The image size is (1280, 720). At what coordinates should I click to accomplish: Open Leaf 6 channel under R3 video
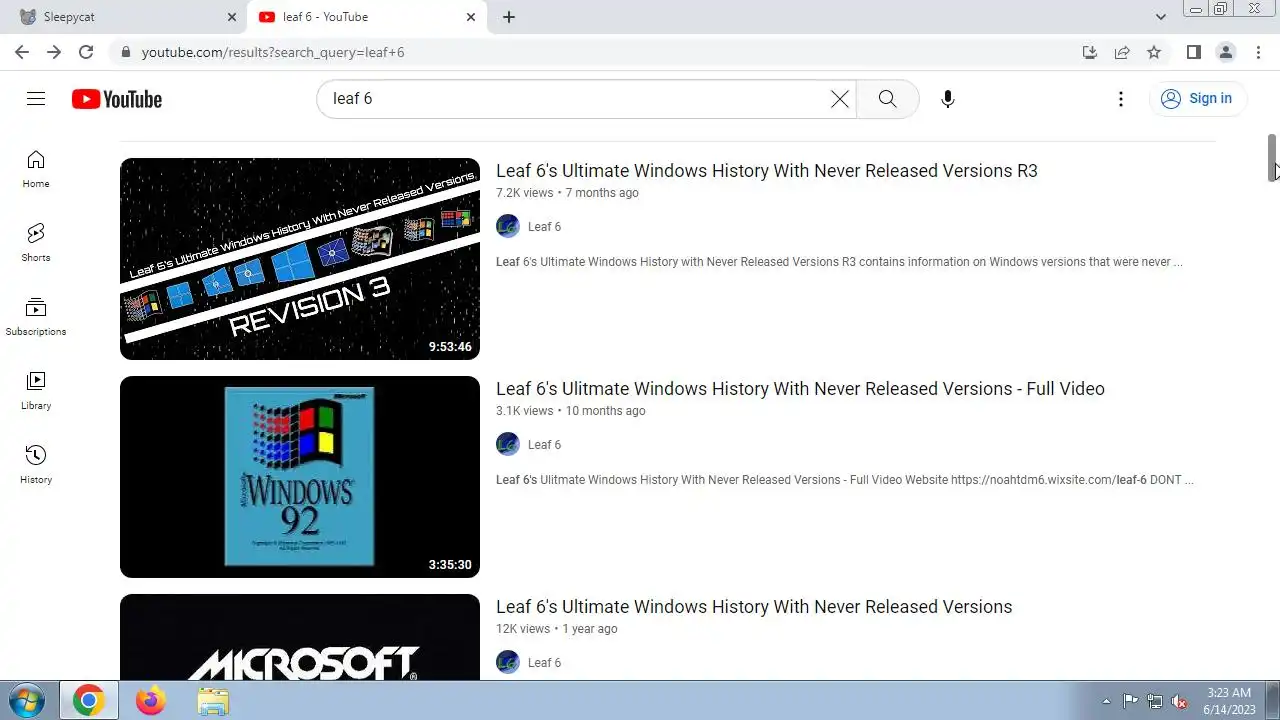544,227
